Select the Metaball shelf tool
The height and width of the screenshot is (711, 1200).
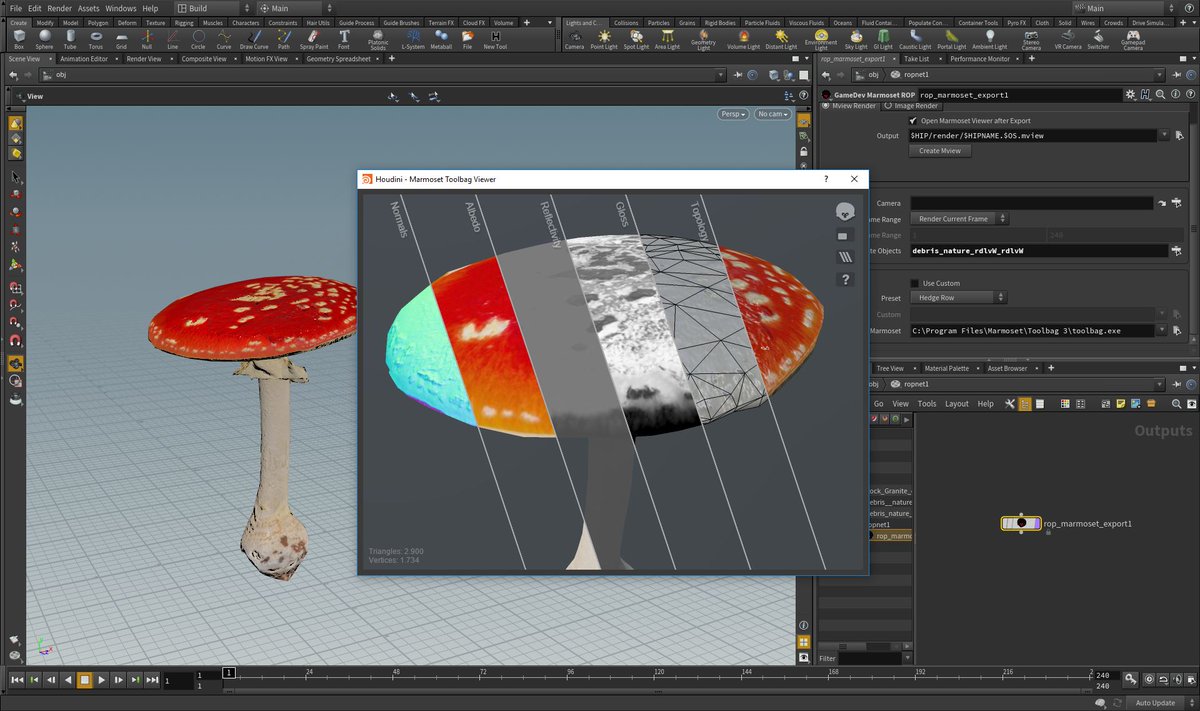tap(441, 39)
